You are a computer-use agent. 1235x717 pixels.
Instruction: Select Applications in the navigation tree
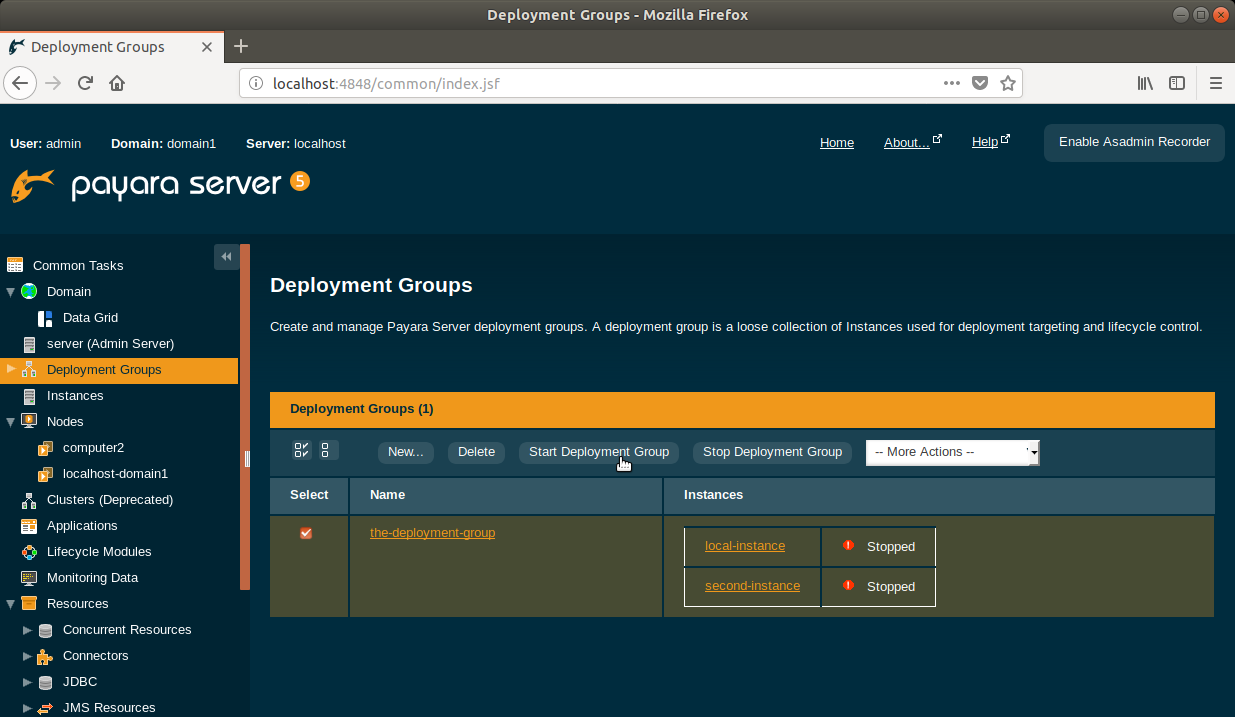click(x=82, y=526)
